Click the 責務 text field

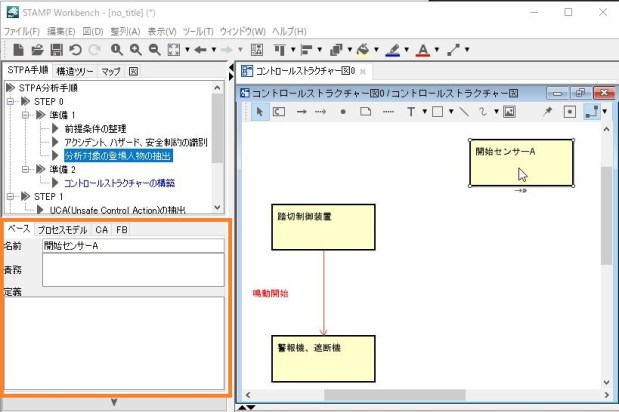pyautogui.click(x=132, y=269)
